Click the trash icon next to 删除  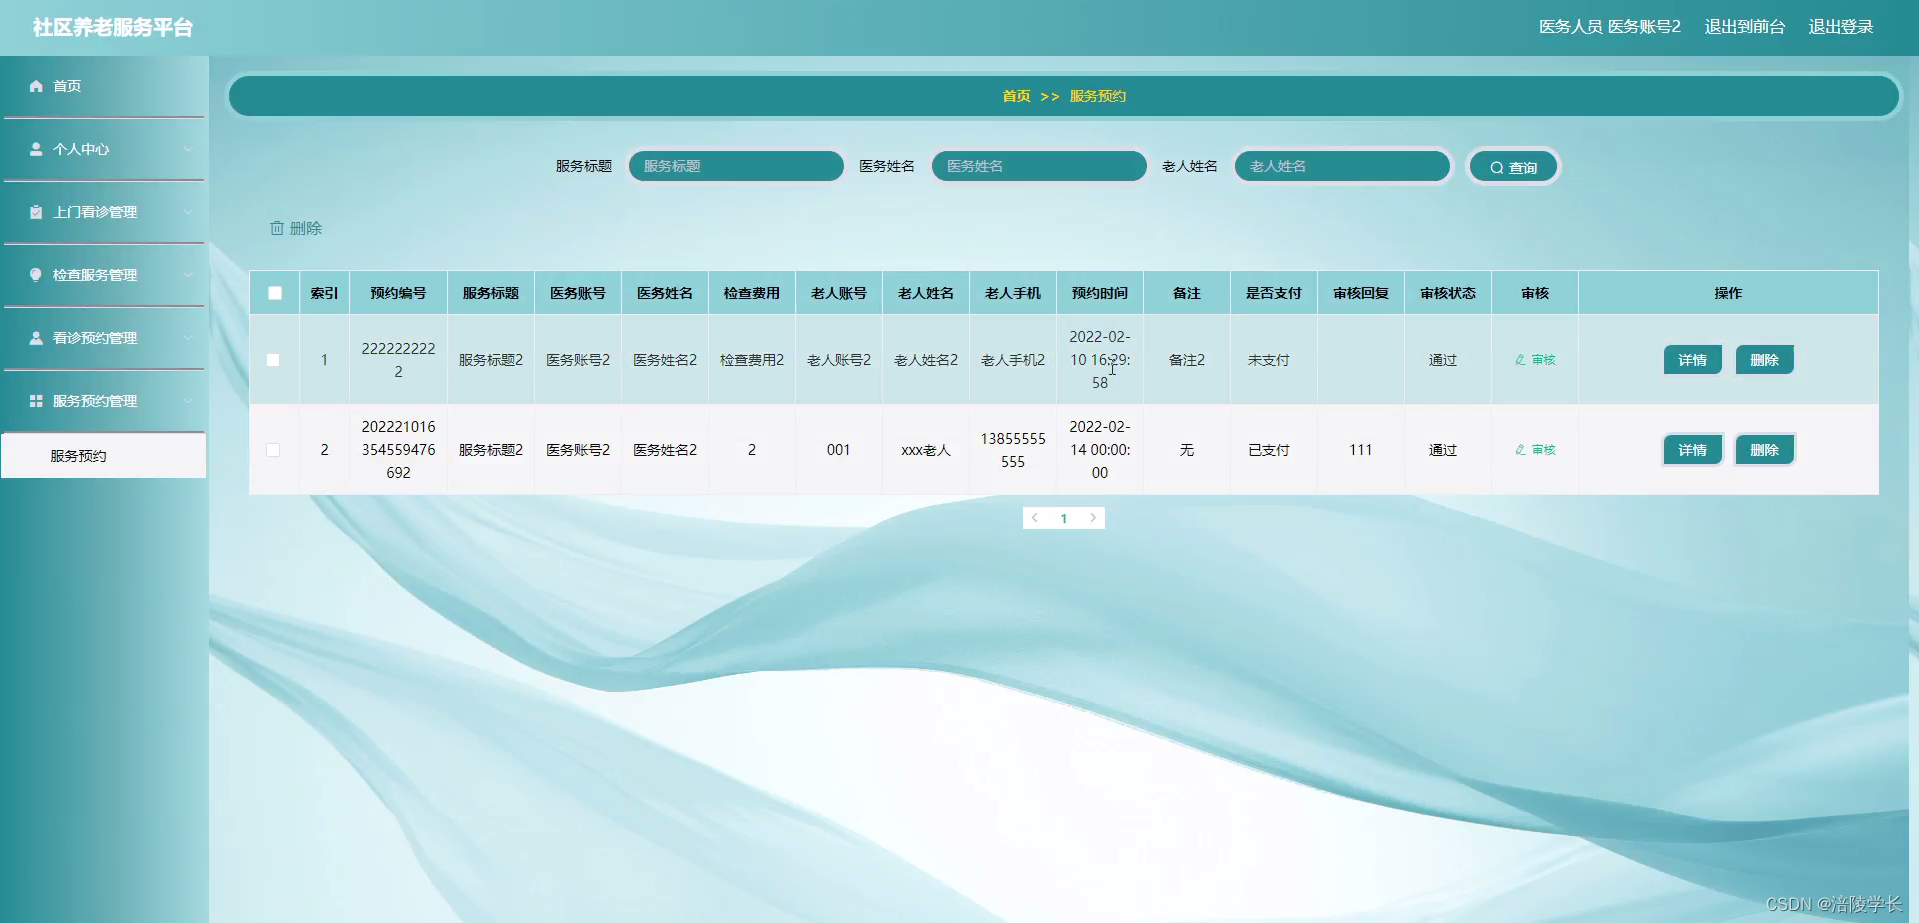[x=278, y=227]
